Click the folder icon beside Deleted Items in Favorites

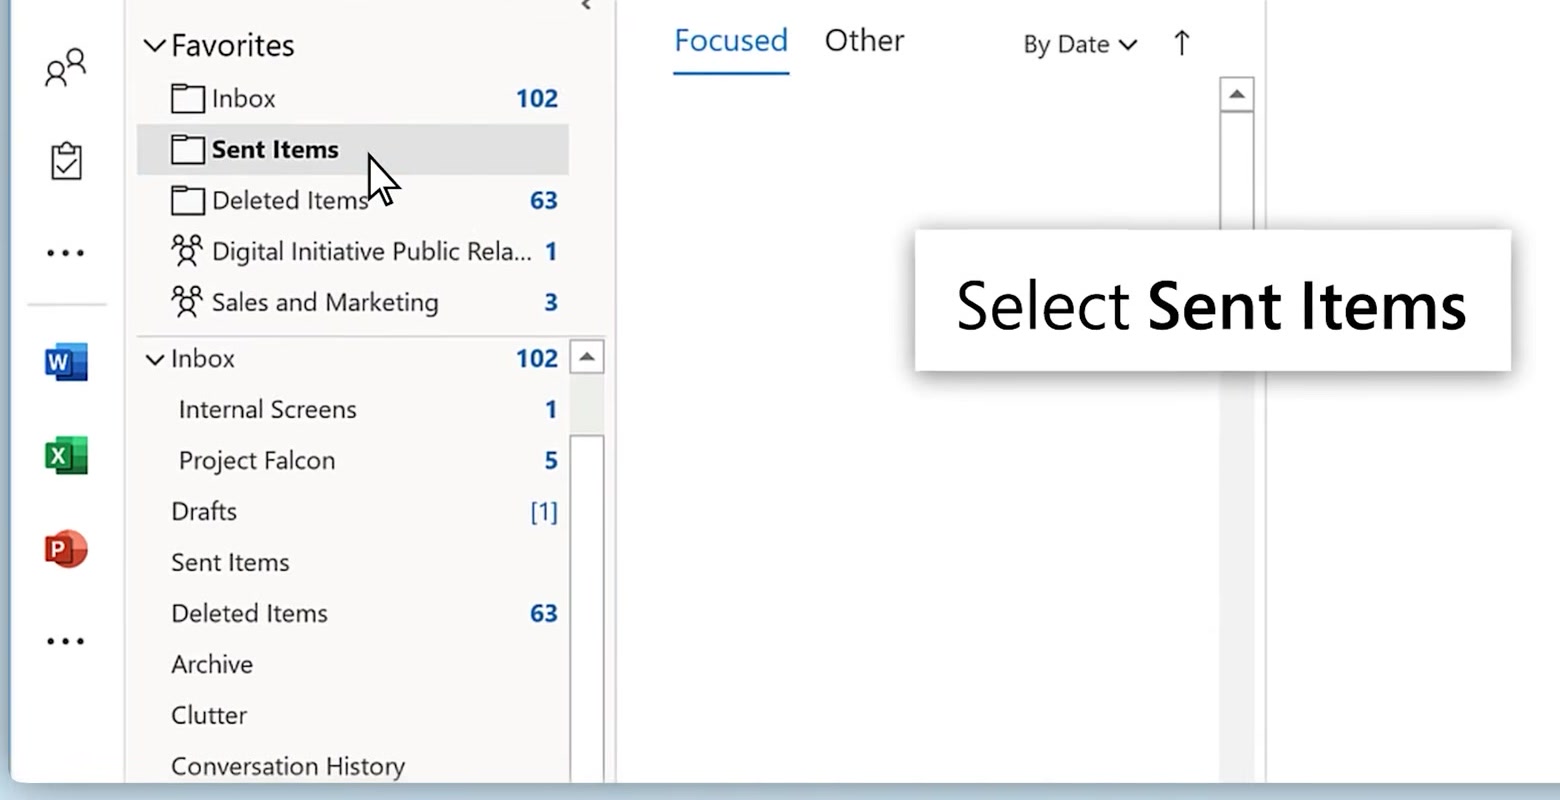187,200
